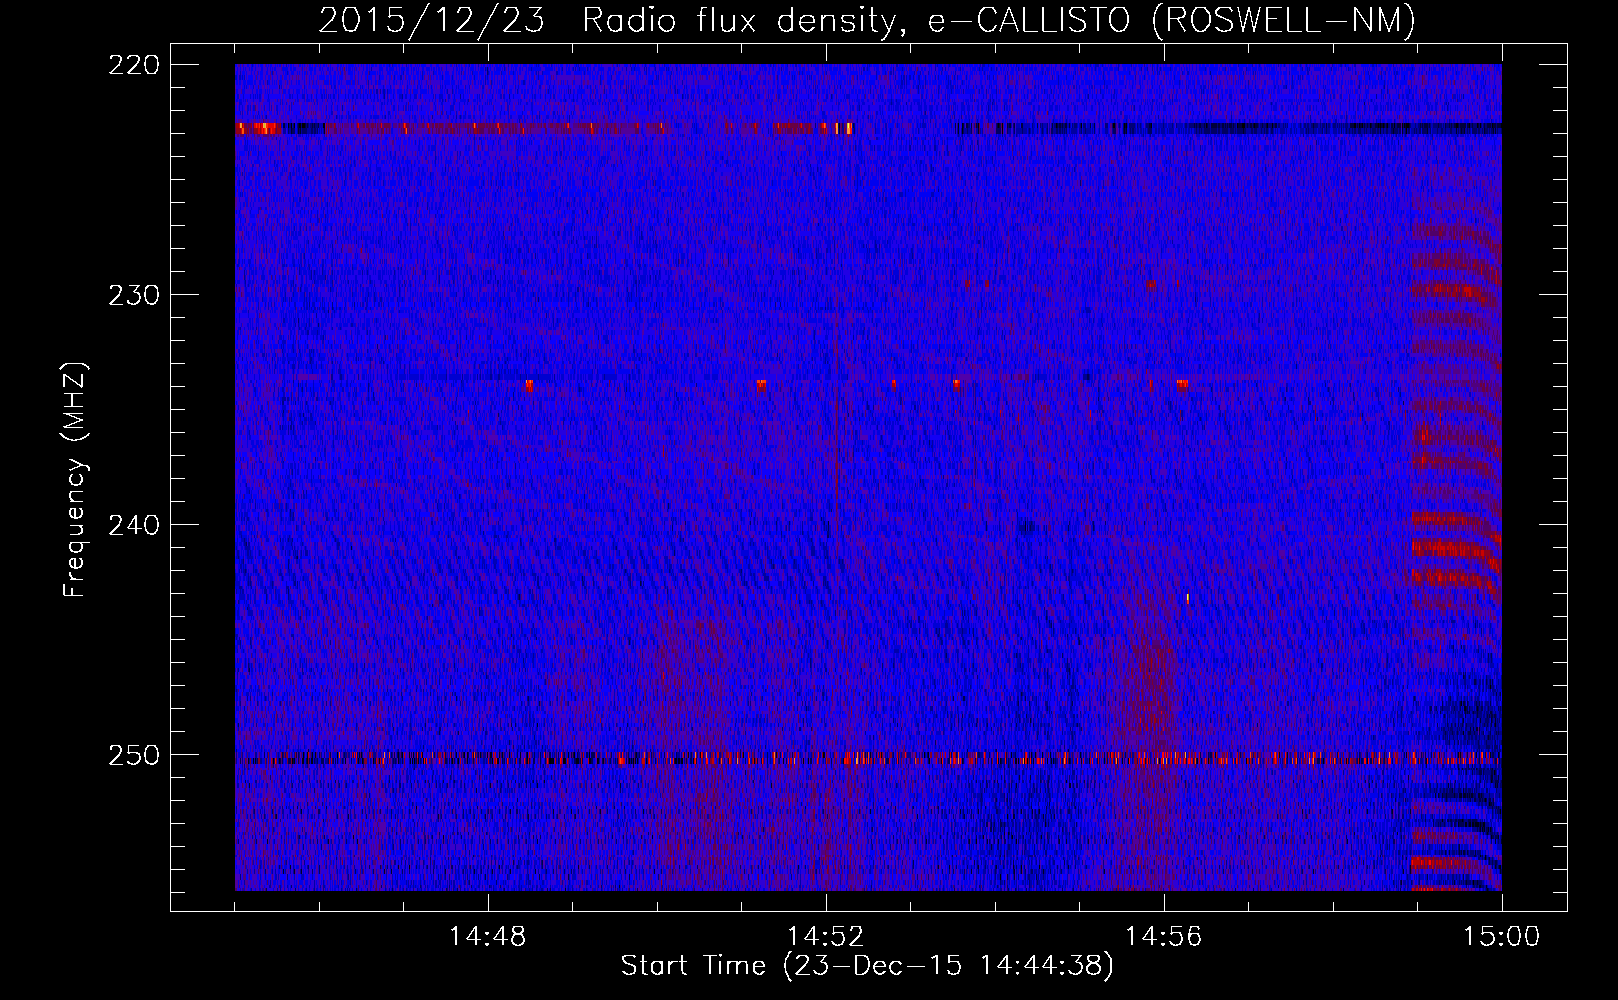1618x1000 pixels.
Task: Click the 'Start Time (23-Dec-15 14:44:38)' label
Action: 866,966
